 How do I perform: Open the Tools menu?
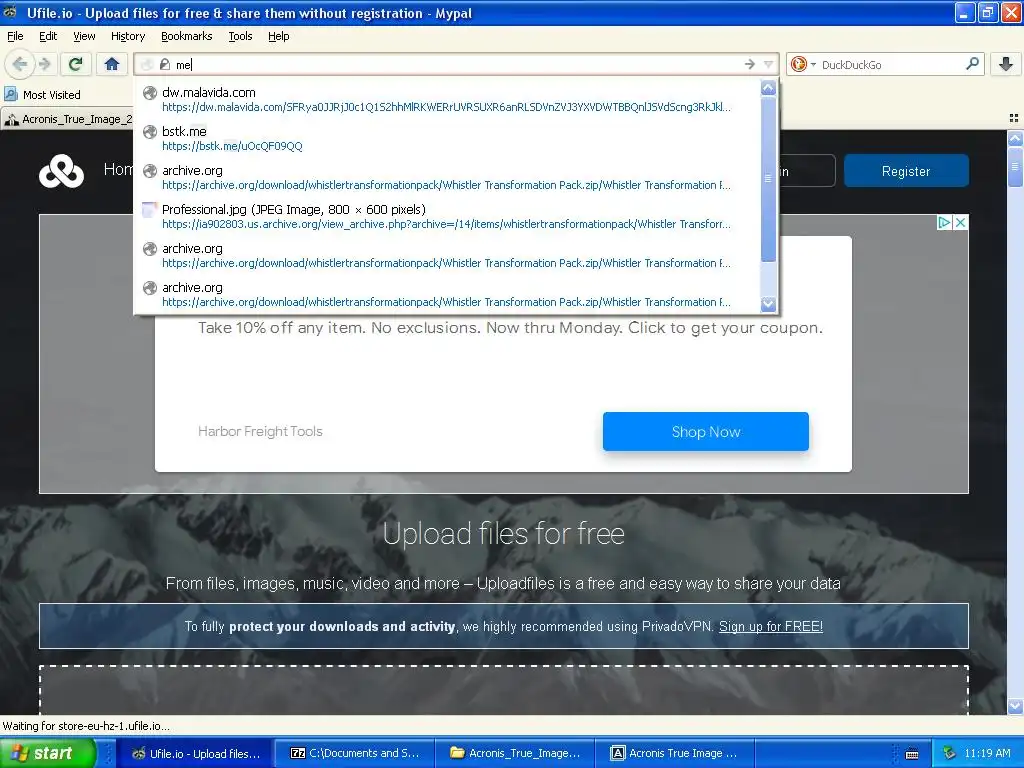pyautogui.click(x=240, y=36)
